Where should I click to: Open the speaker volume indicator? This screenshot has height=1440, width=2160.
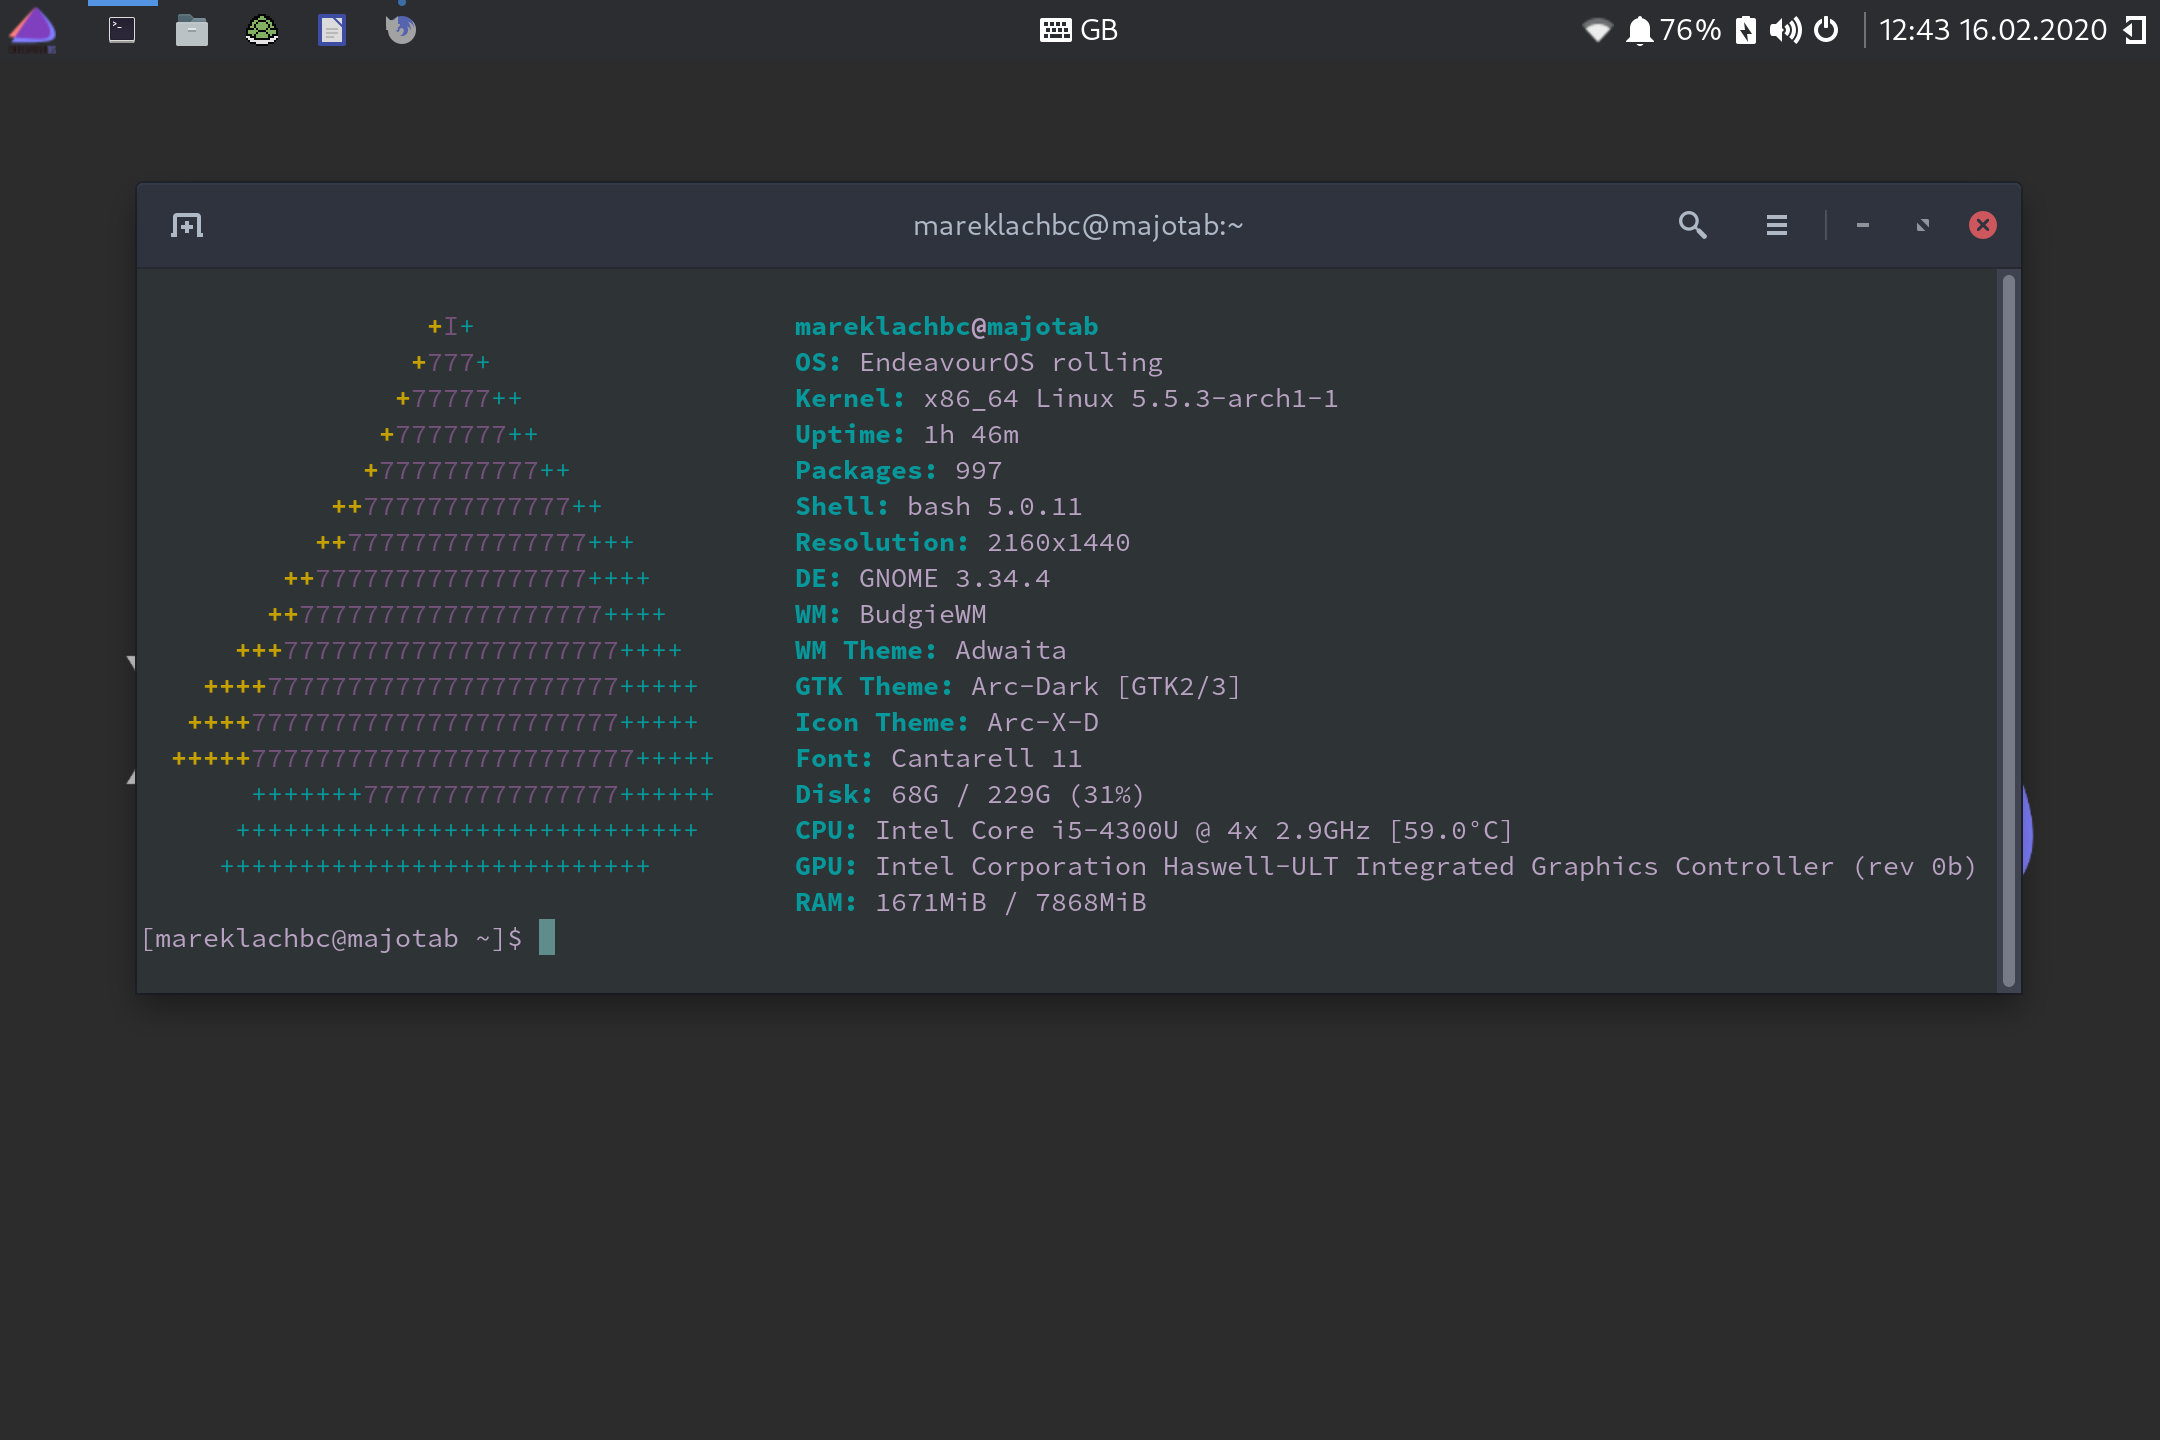1785,30
